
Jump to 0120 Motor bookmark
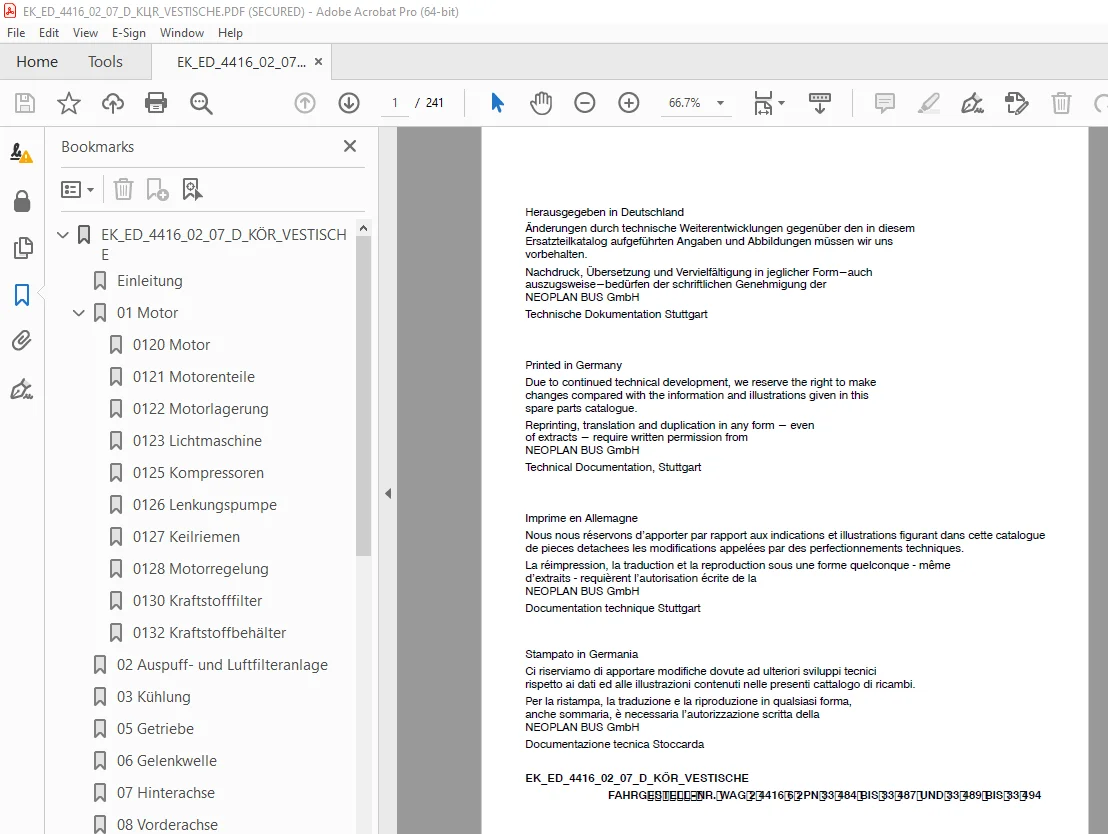(x=172, y=344)
